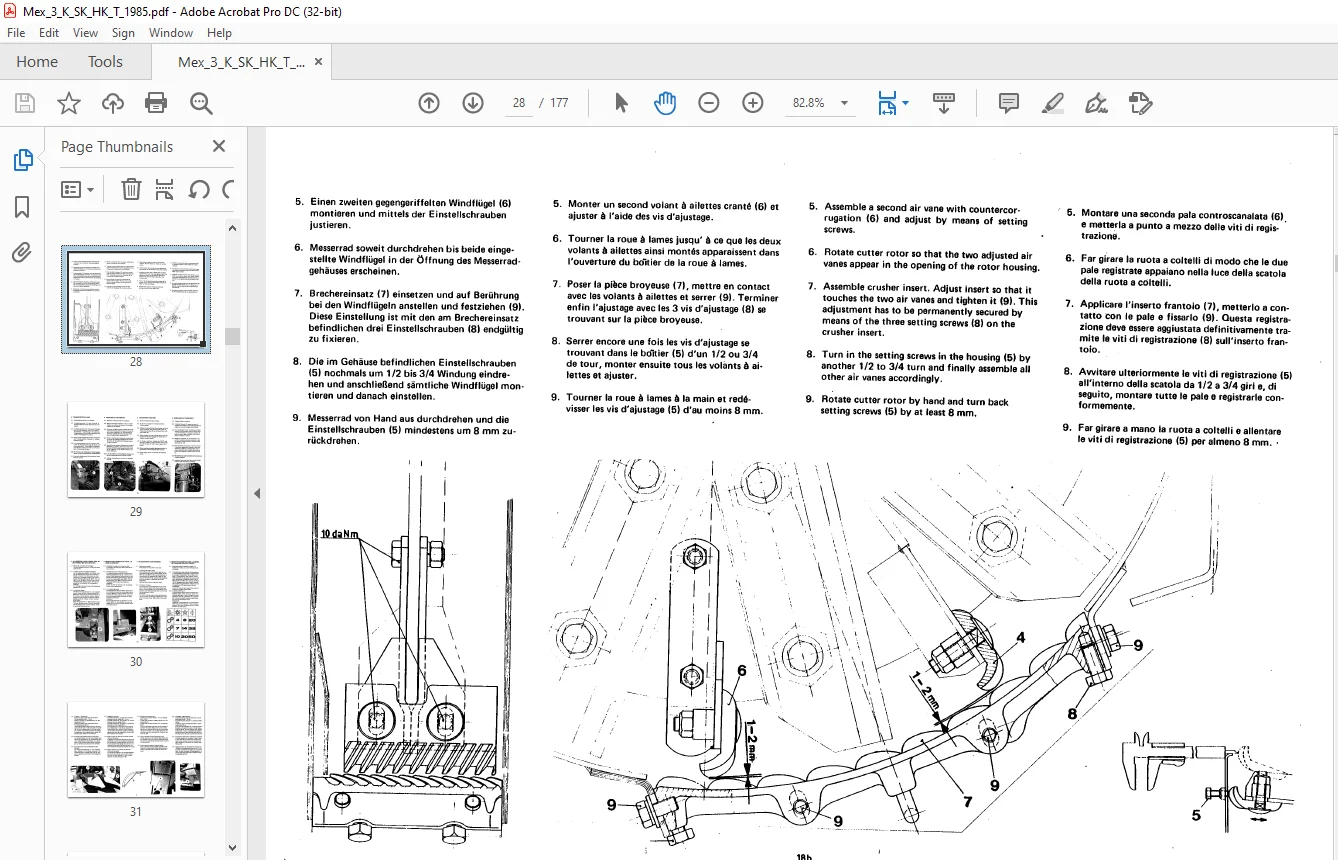Go to the next page
Screen dimensions: 1338x860
click(473, 103)
